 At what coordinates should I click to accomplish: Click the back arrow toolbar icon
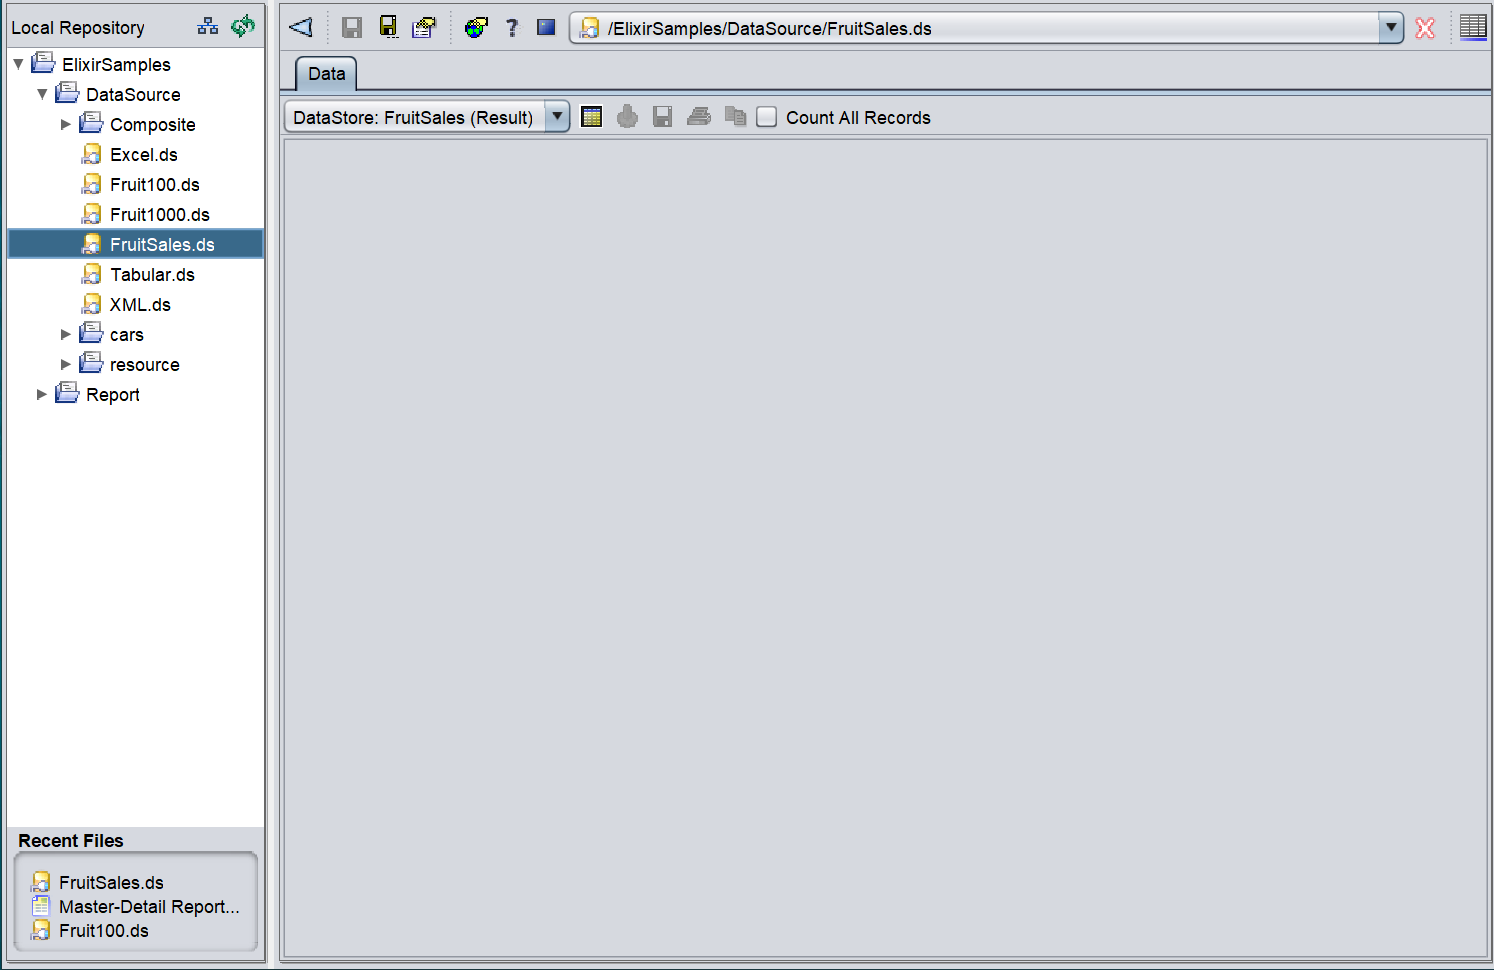301,27
